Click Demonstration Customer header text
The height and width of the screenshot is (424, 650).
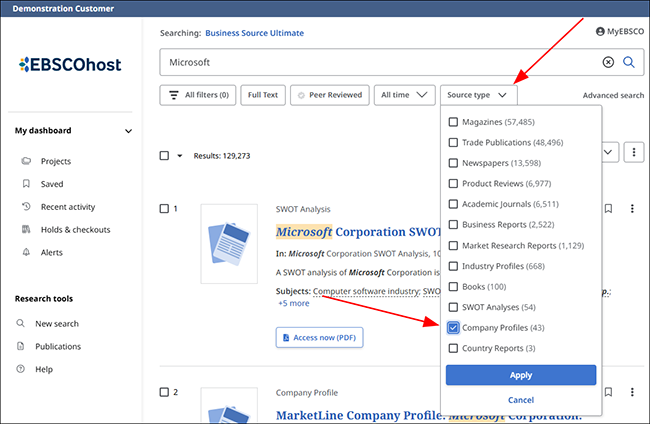(x=63, y=9)
